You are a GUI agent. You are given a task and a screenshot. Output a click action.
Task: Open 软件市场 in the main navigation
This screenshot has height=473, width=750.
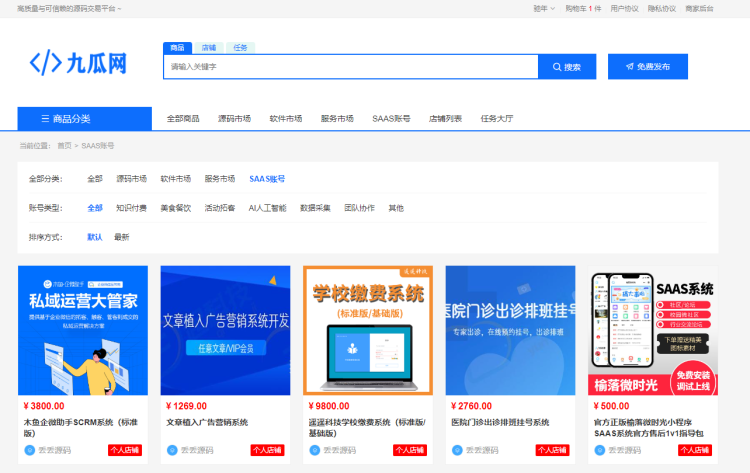285,118
